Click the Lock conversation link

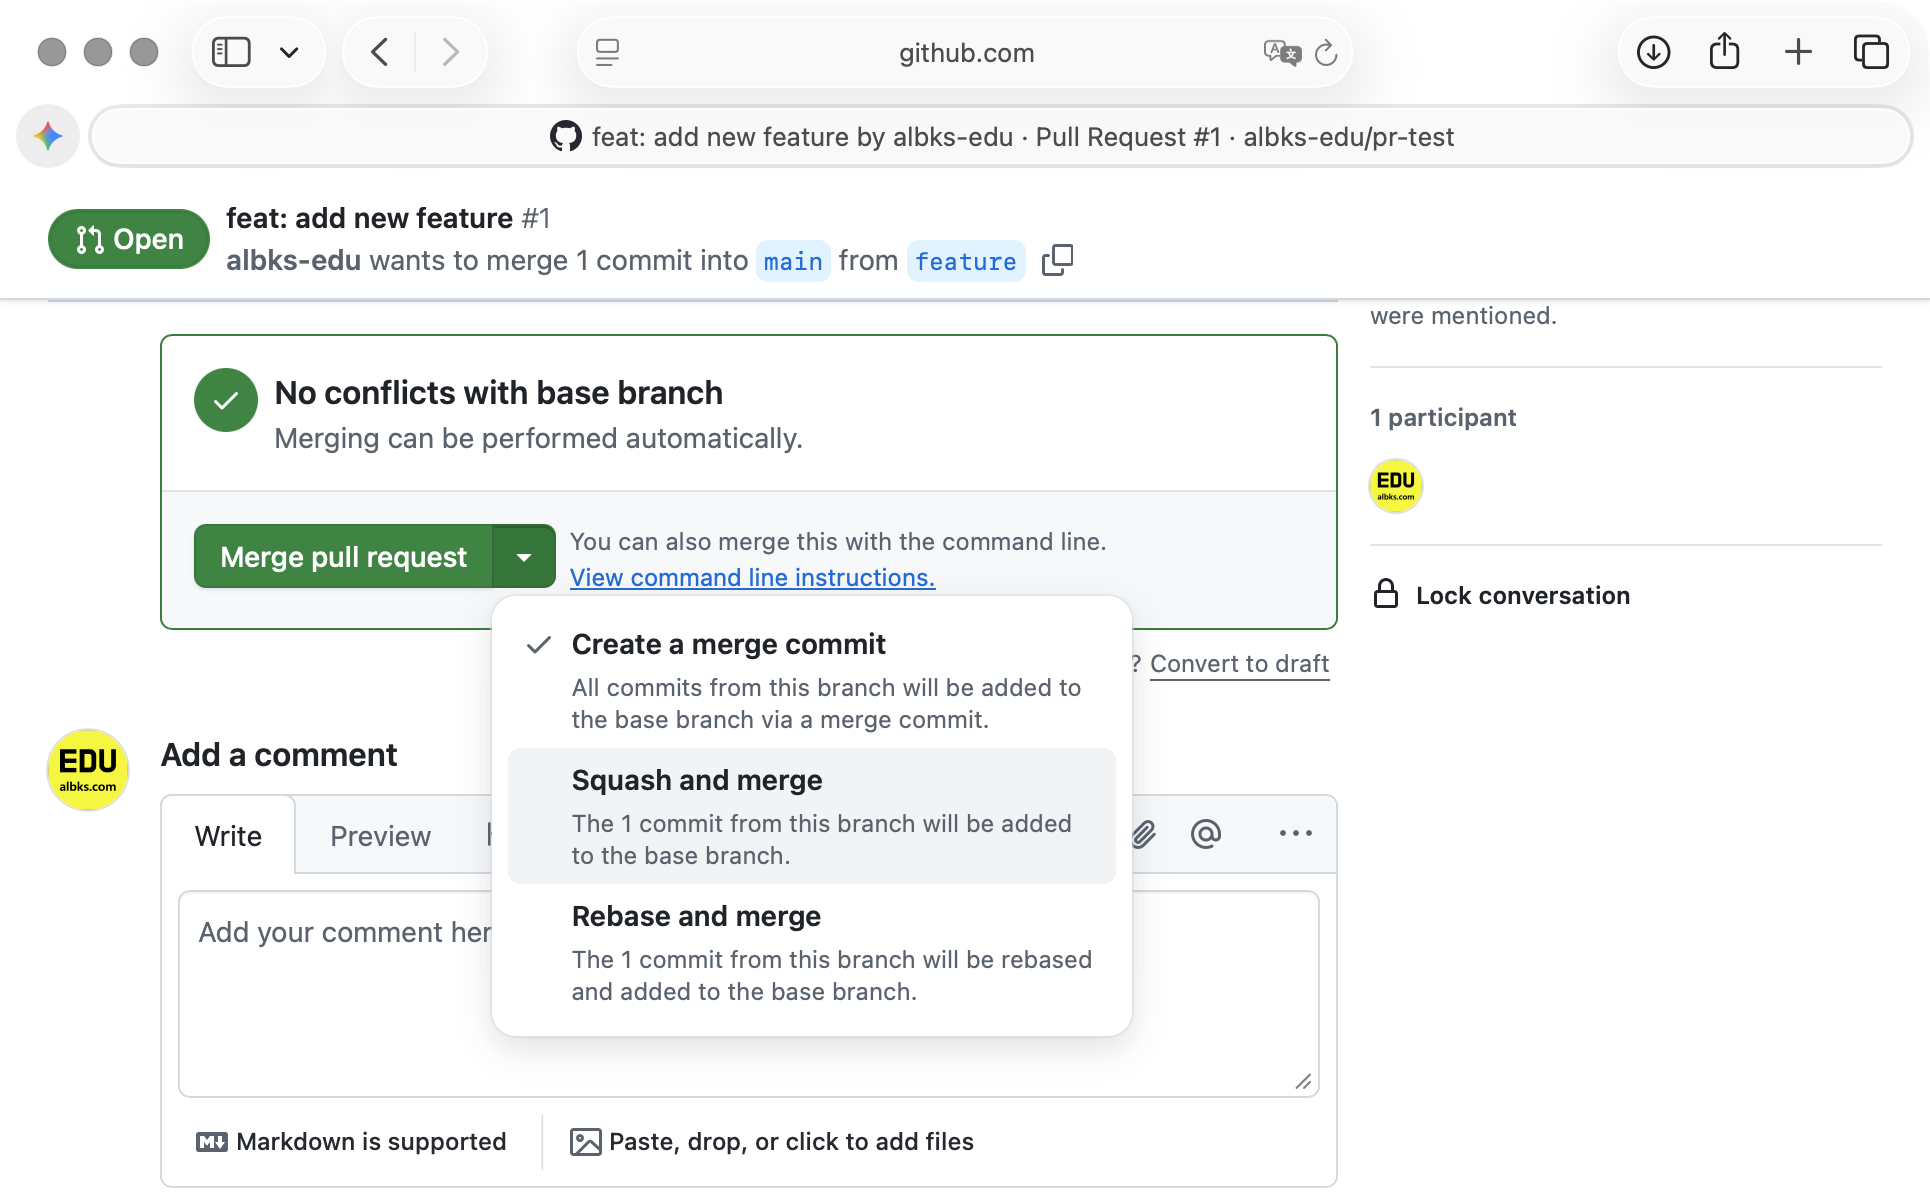[x=1522, y=596]
